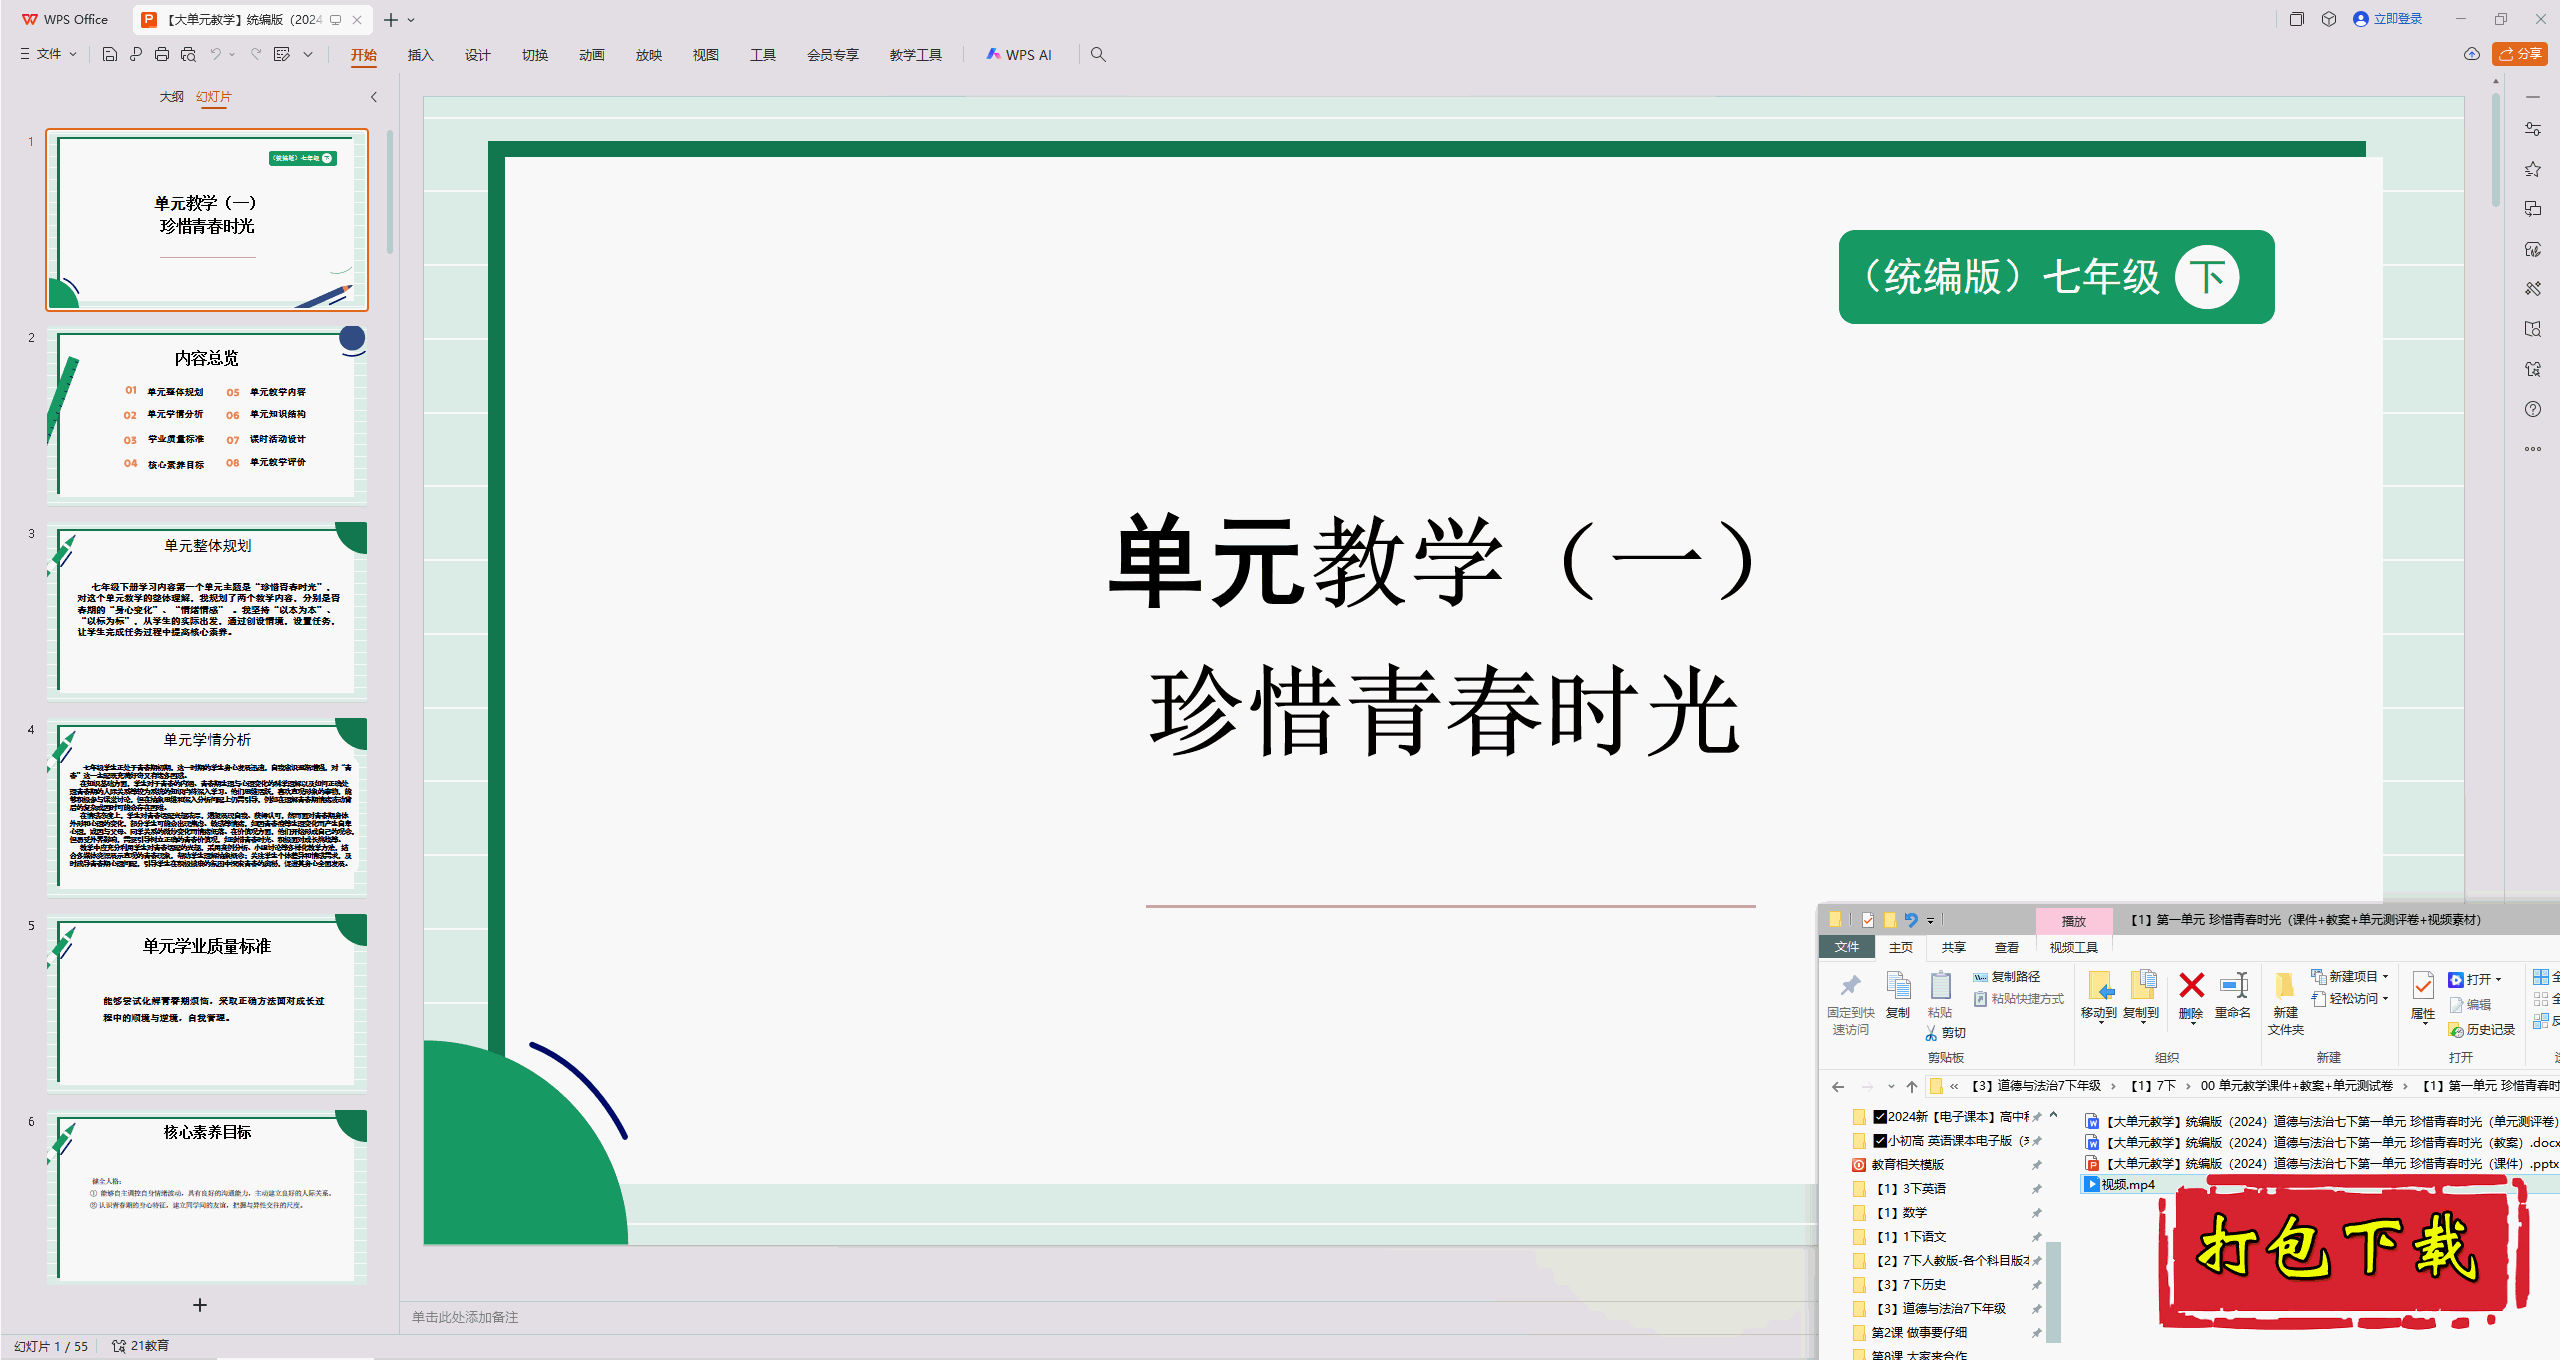This screenshot has width=2560, height=1360.
Task: Click the Save icon in quick toolbar
Action: click(110, 54)
